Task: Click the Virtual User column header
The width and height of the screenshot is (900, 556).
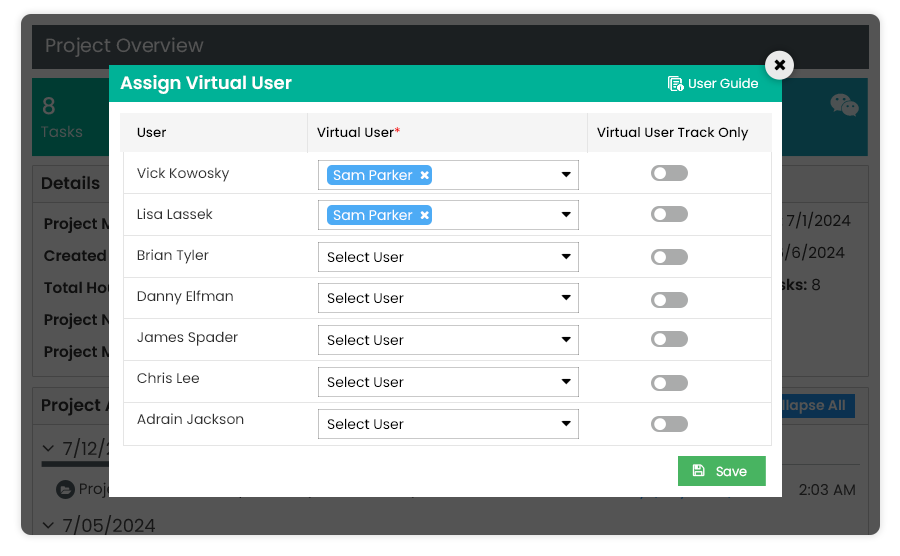Action: (358, 133)
